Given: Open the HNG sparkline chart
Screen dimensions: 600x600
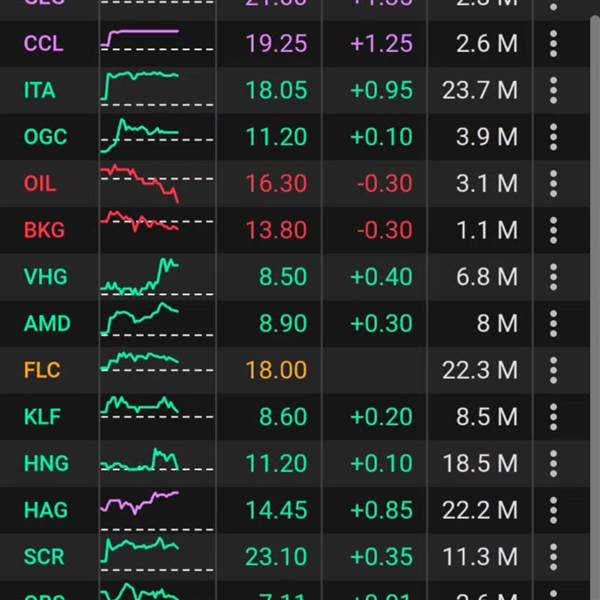Looking at the screenshot, I should (157, 459).
